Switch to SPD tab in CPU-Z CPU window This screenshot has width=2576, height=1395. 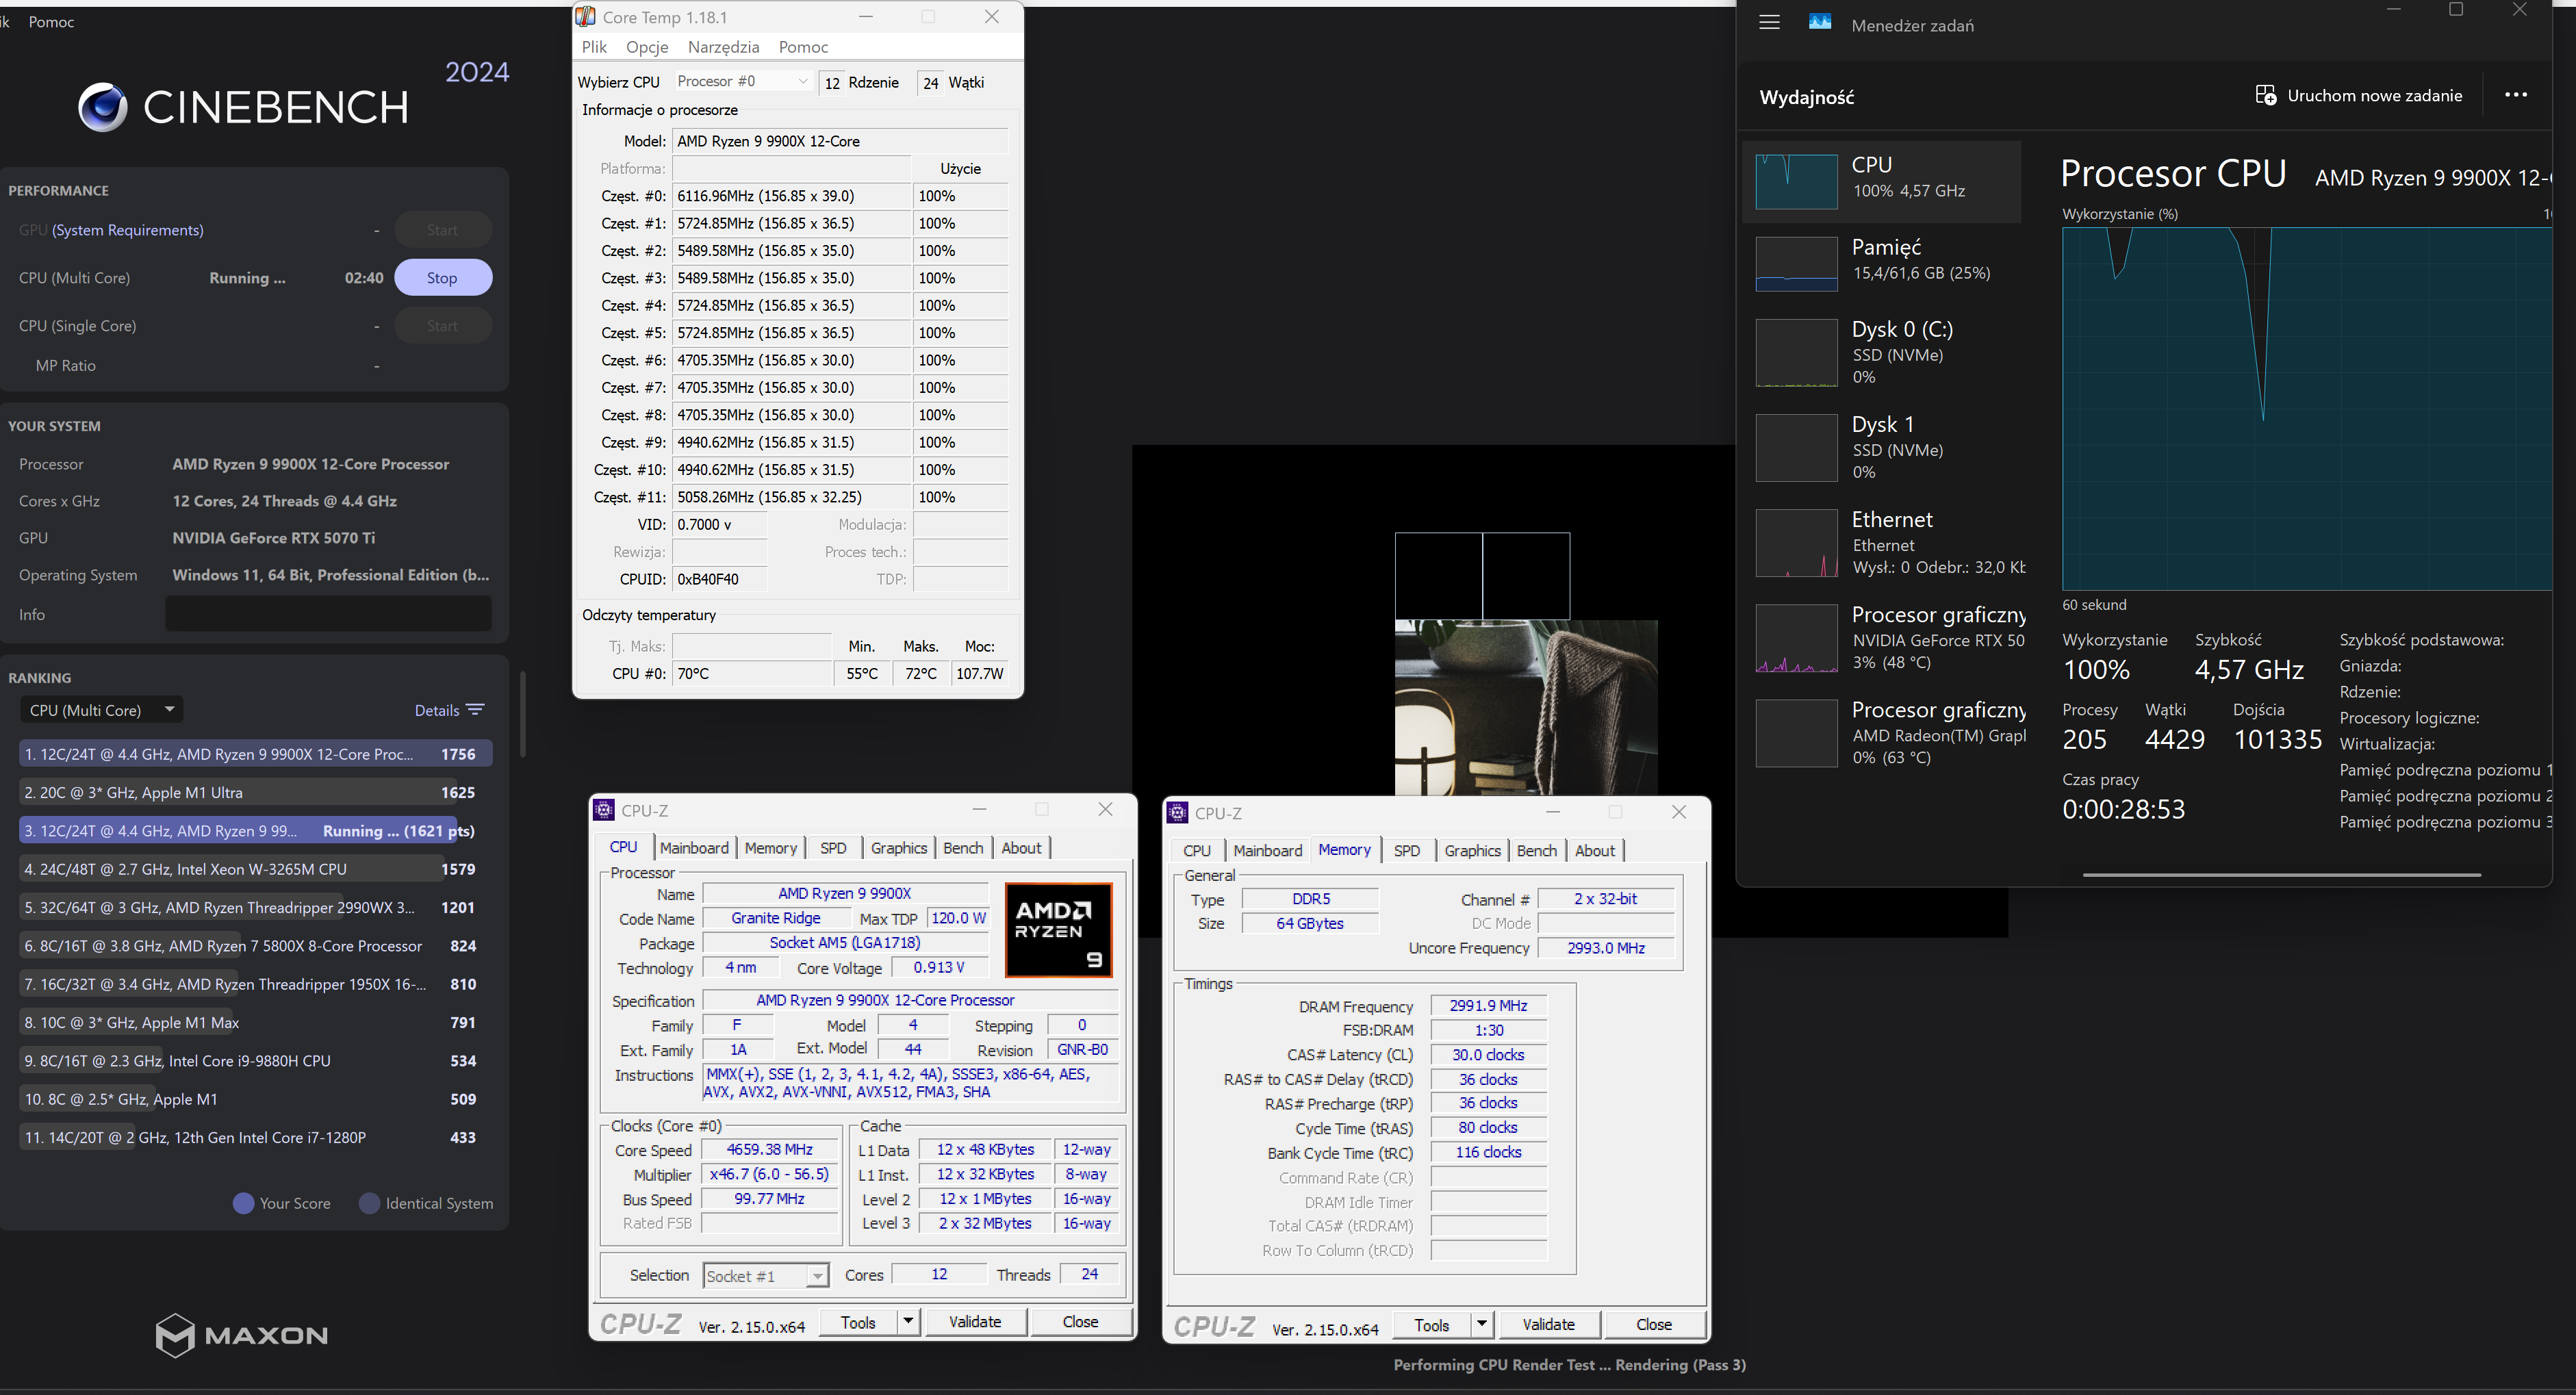point(833,847)
